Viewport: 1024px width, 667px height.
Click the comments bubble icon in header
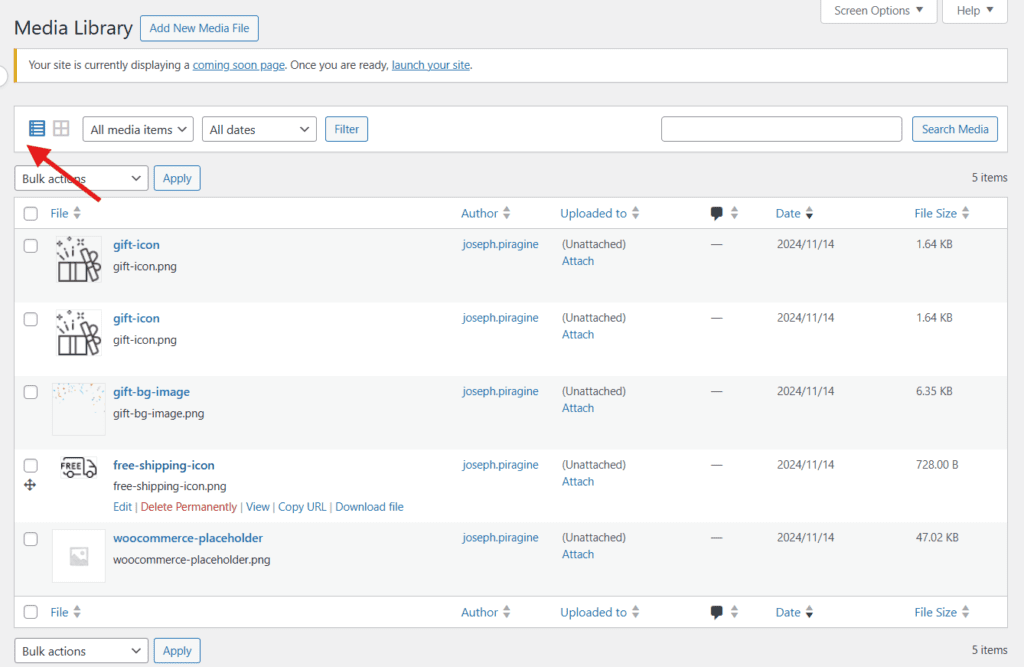click(x=716, y=213)
